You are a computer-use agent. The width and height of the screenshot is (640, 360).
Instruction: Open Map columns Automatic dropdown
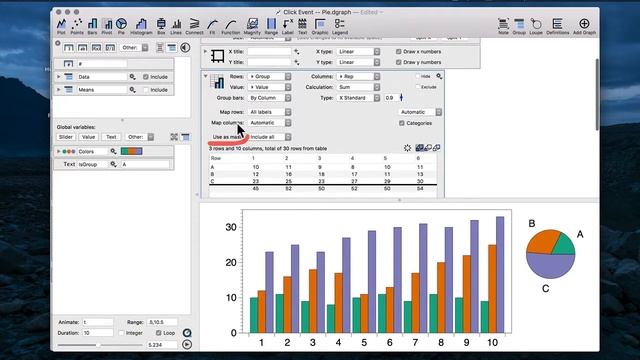pyautogui.click(x=269, y=122)
